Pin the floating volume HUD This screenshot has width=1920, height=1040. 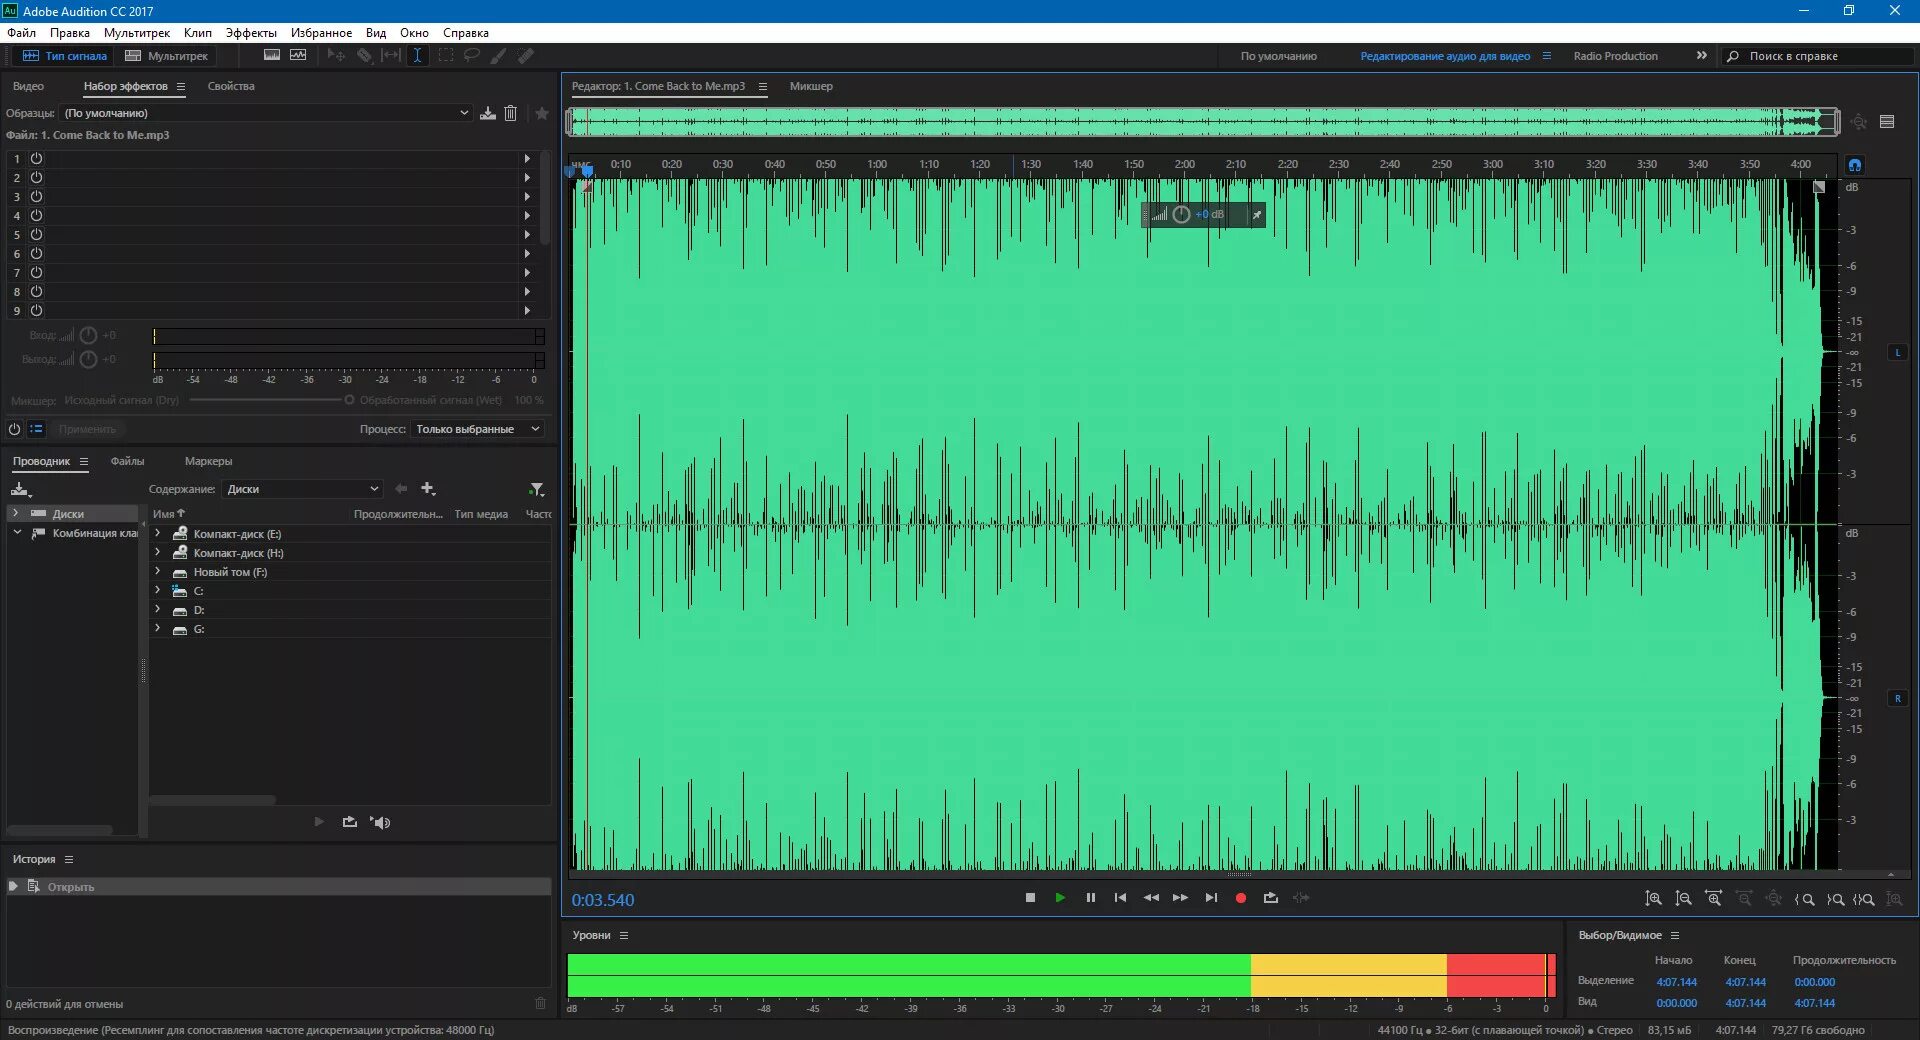coord(1257,215)
